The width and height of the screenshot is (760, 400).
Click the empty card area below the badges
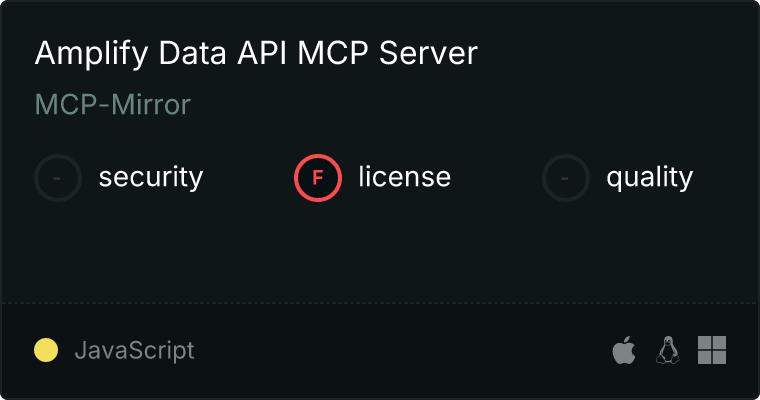tap(380, 250)
